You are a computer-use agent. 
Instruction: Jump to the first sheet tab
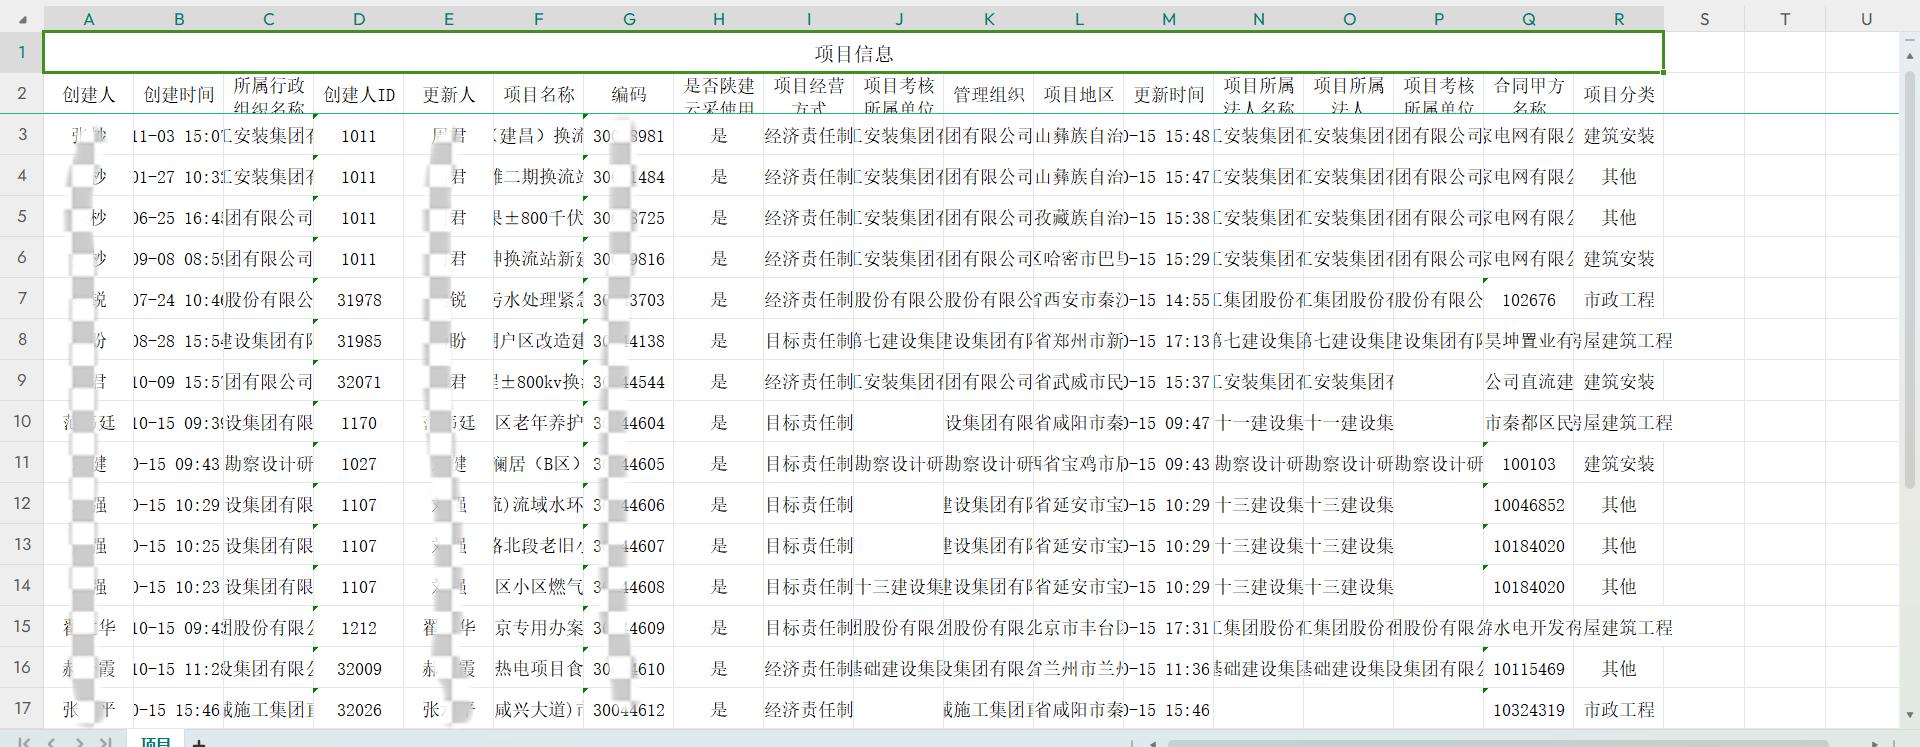tap(23, 741)
